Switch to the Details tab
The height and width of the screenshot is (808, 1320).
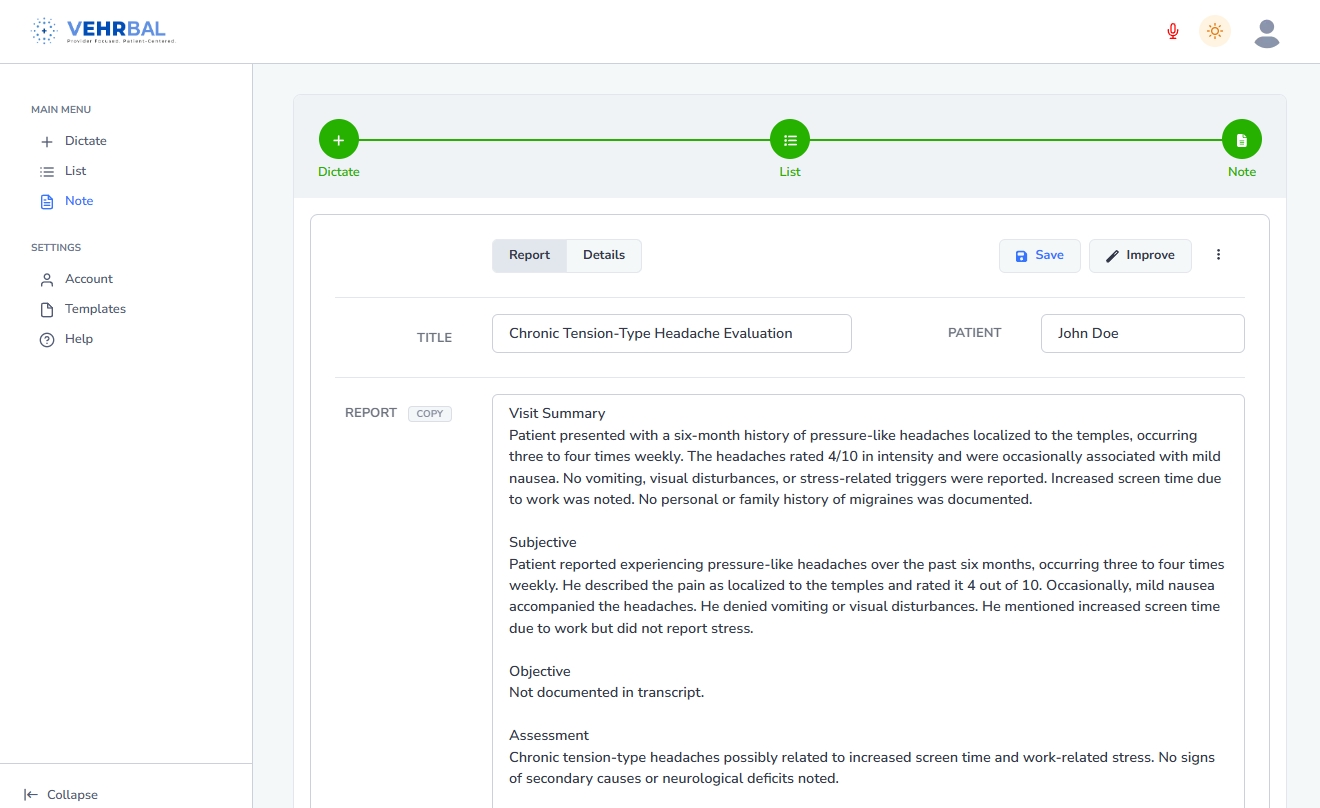604,255
